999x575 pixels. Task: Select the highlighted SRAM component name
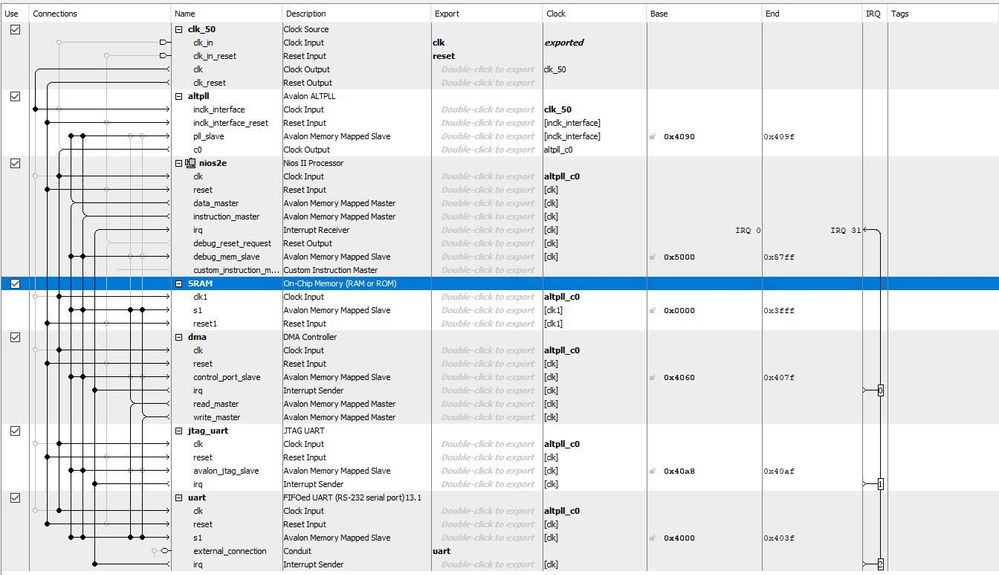coord(200,283)
